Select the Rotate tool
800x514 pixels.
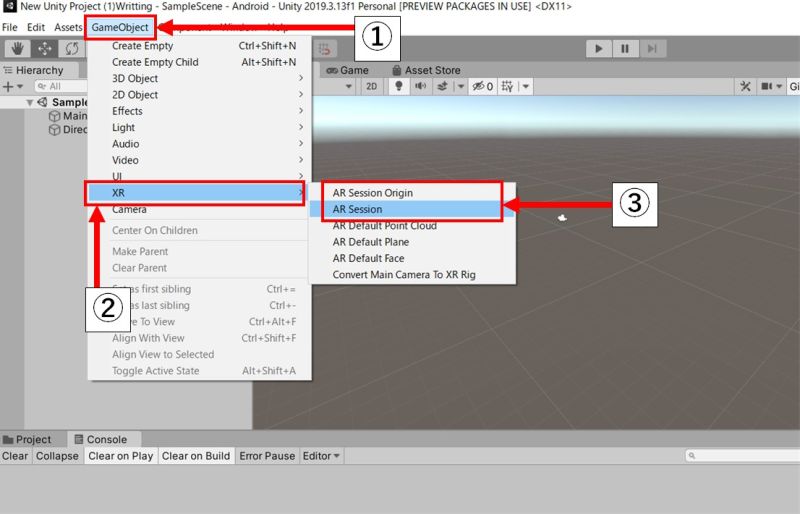pyautogui.click(x=71, y=48)
